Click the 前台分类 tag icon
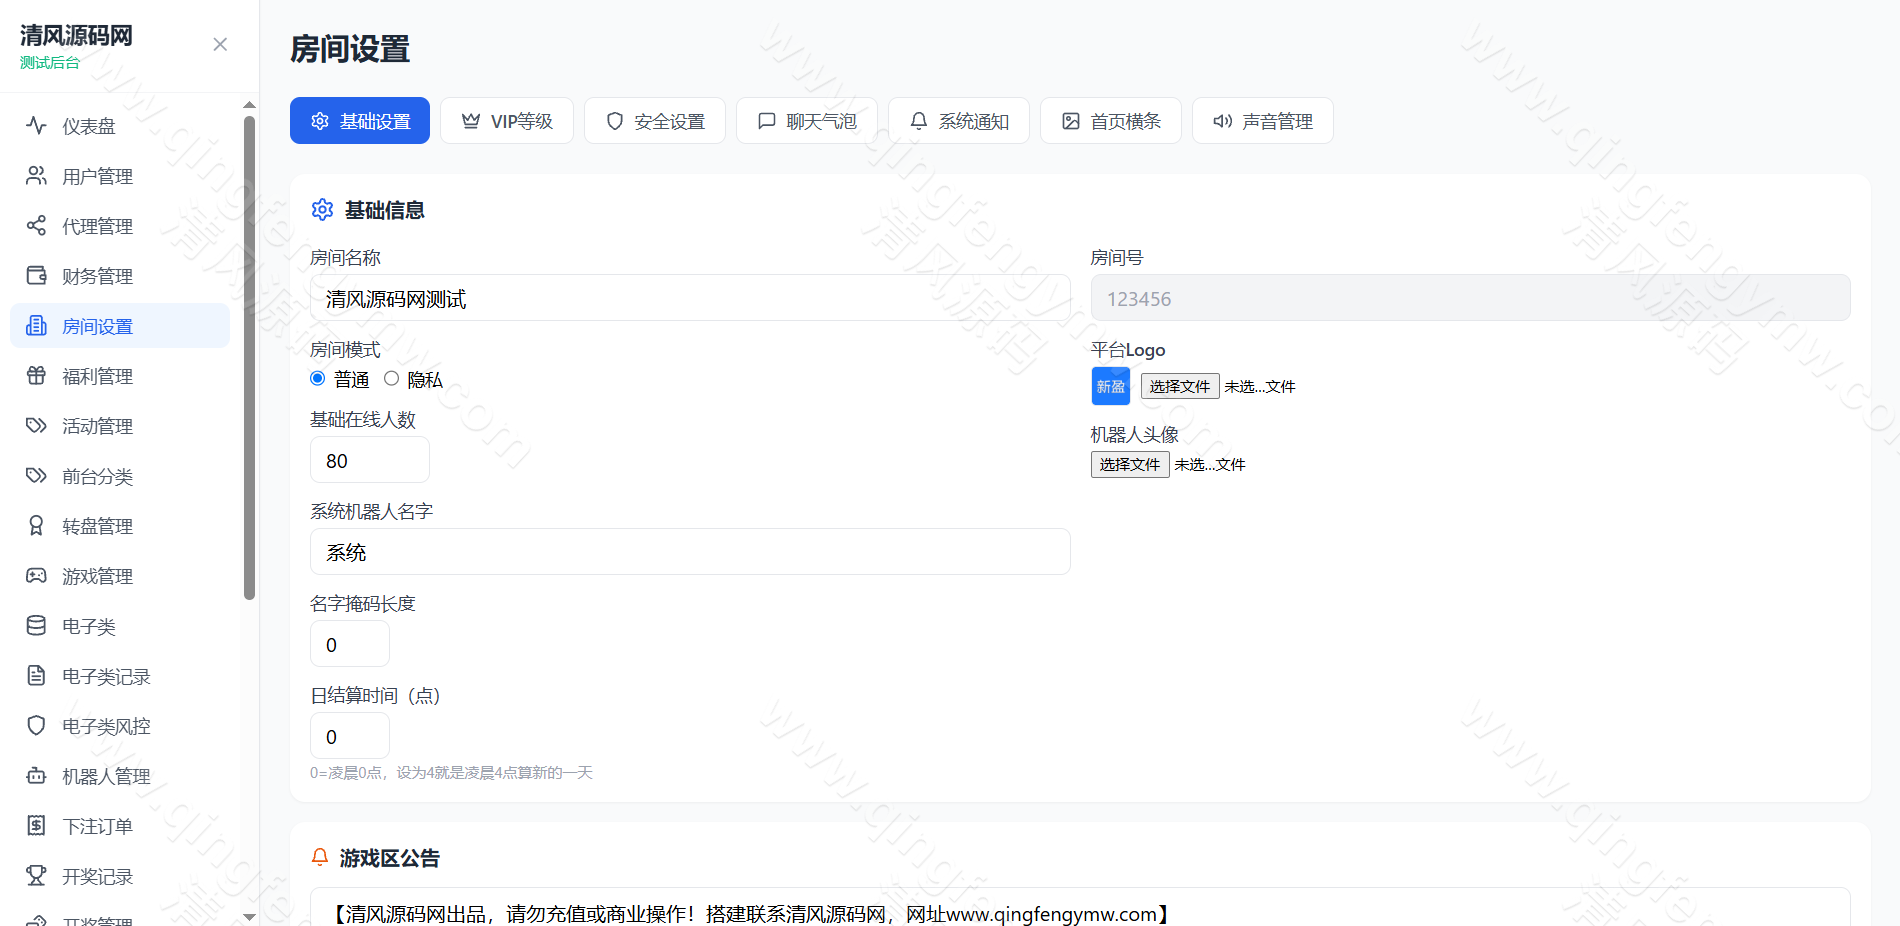The width and height of the screenshot is (1900, 926). (36, 476)
